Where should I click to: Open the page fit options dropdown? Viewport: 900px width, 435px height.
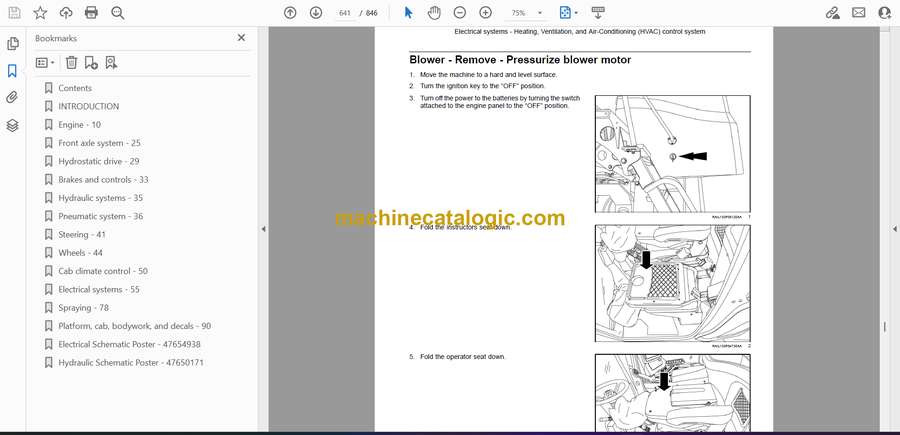click(568, 13)
